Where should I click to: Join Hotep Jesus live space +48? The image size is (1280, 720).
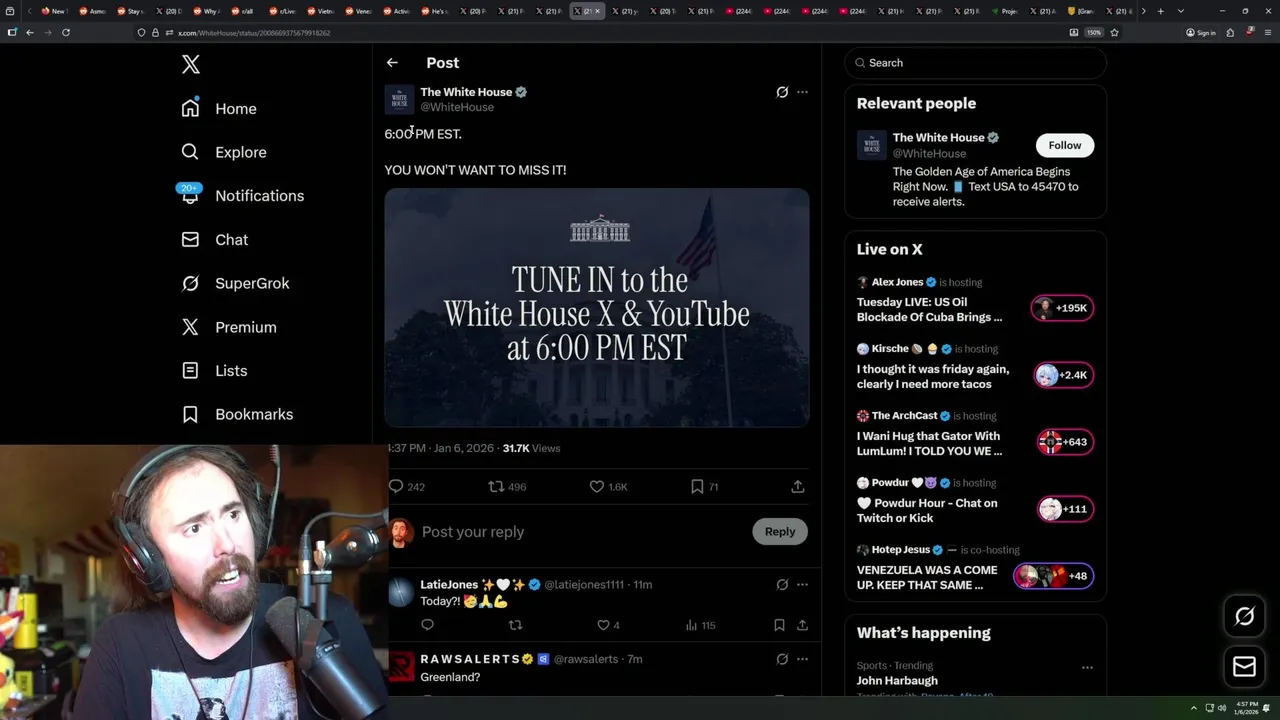(1053, 576)
